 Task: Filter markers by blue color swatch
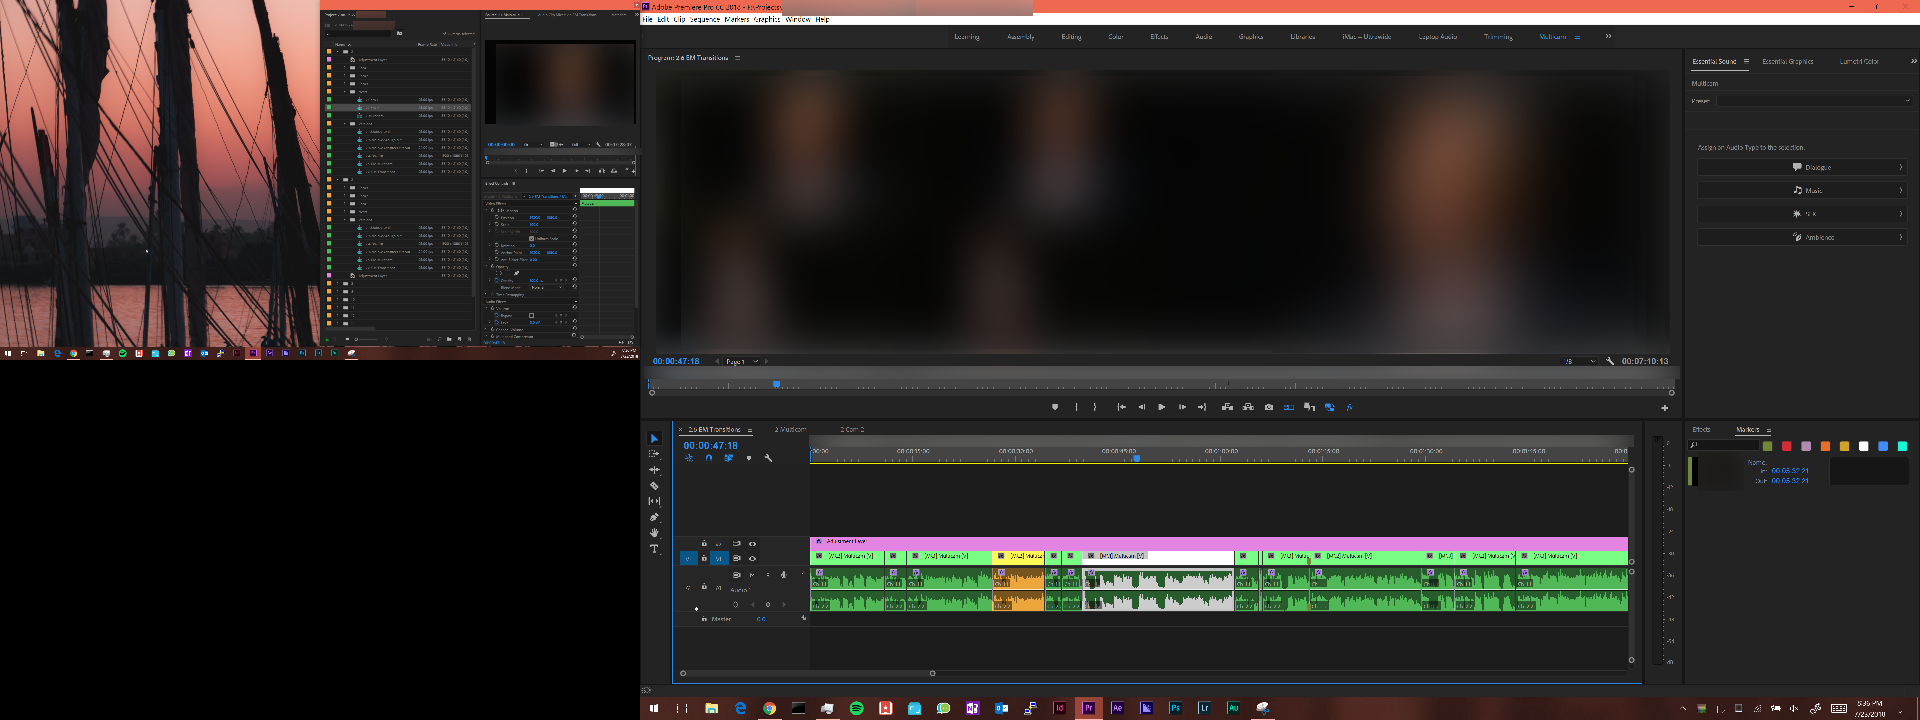1883,446
